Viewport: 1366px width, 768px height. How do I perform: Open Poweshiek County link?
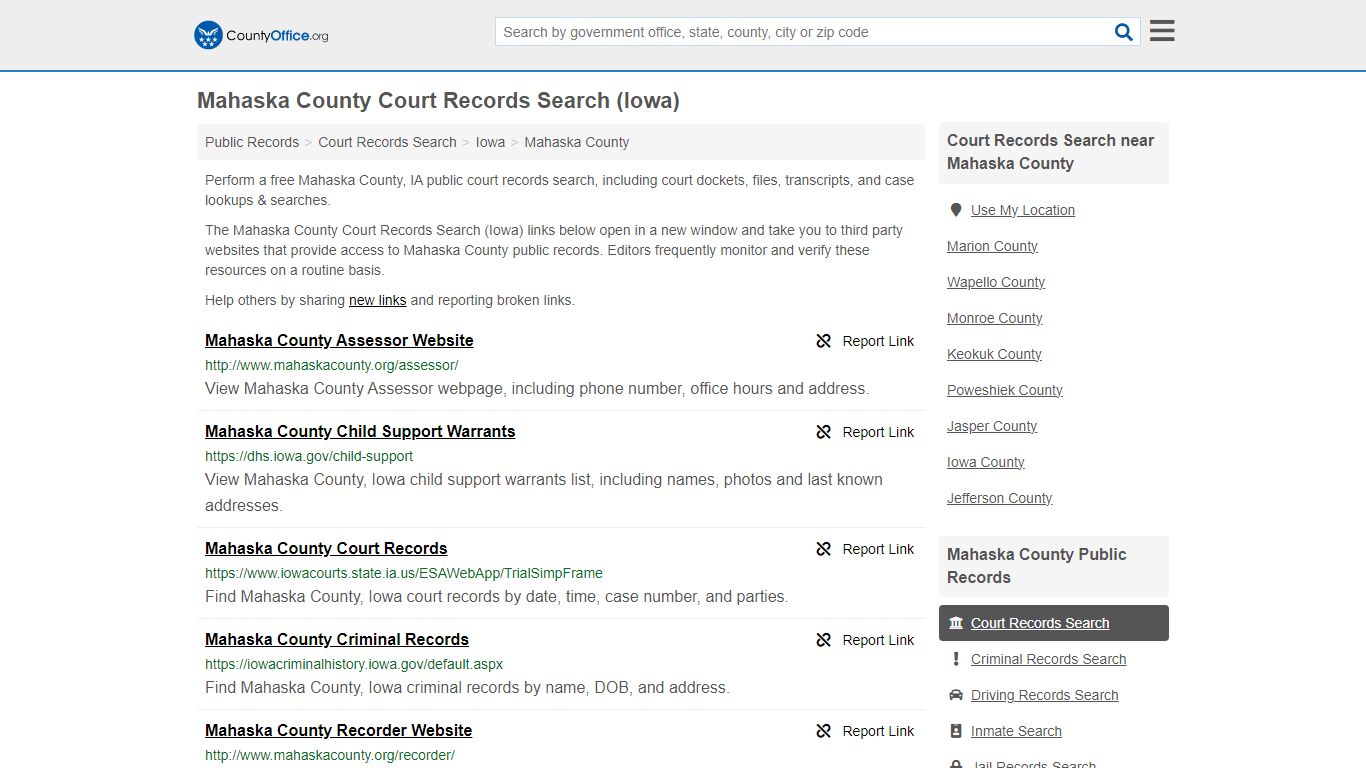pos(1005,390)
